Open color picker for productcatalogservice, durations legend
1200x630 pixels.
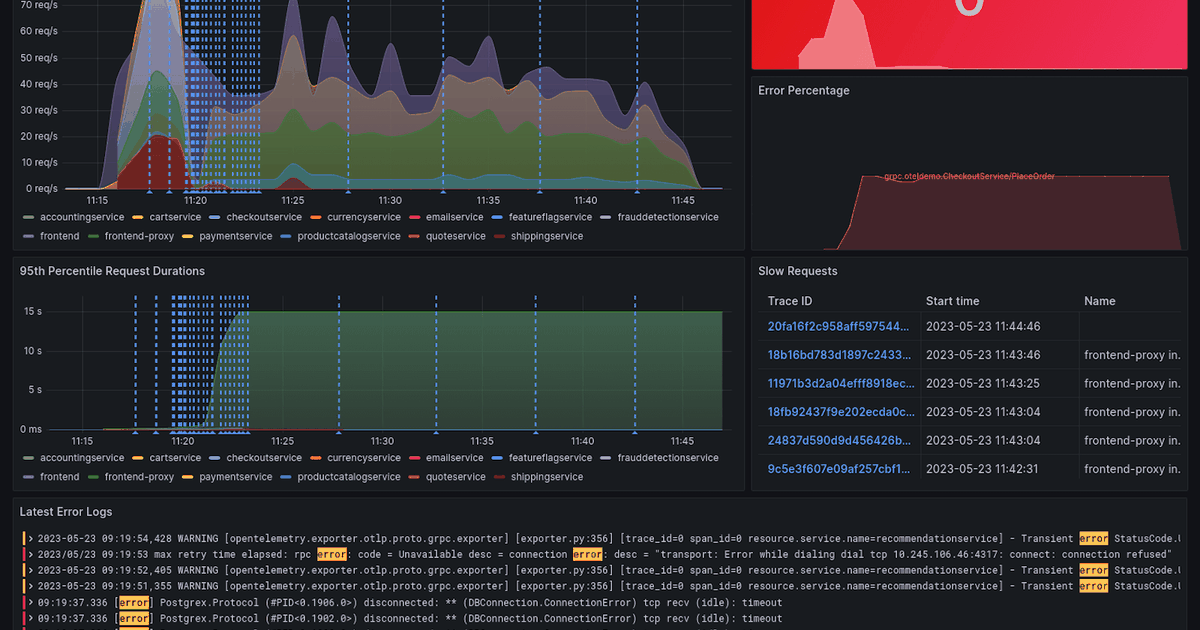287,477
